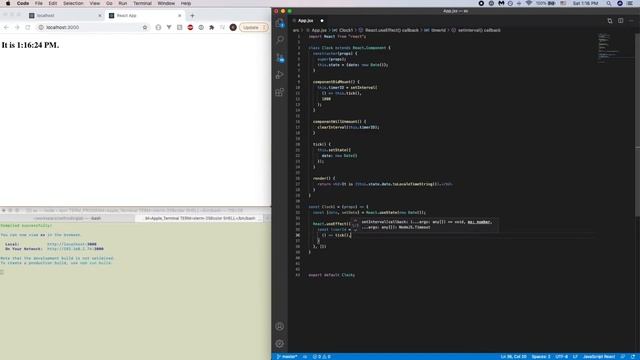The width and height of the screenshot is (640, 360).
Task: Click the notifications bell in VS Code status bar
Action: pos(633,356)
